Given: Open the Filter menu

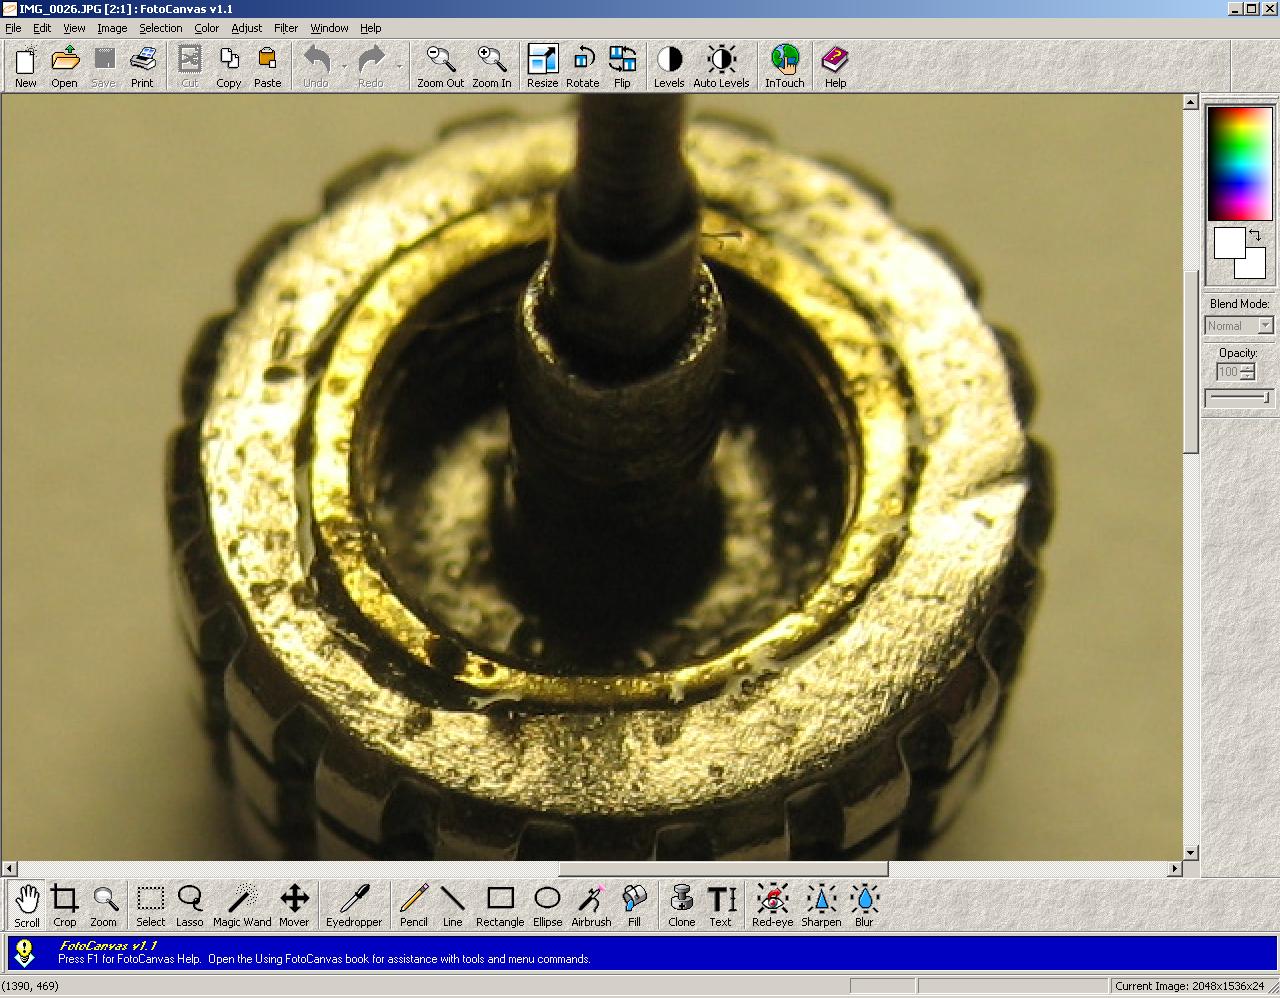Looking at the screenshot, I should coord(285,28).
